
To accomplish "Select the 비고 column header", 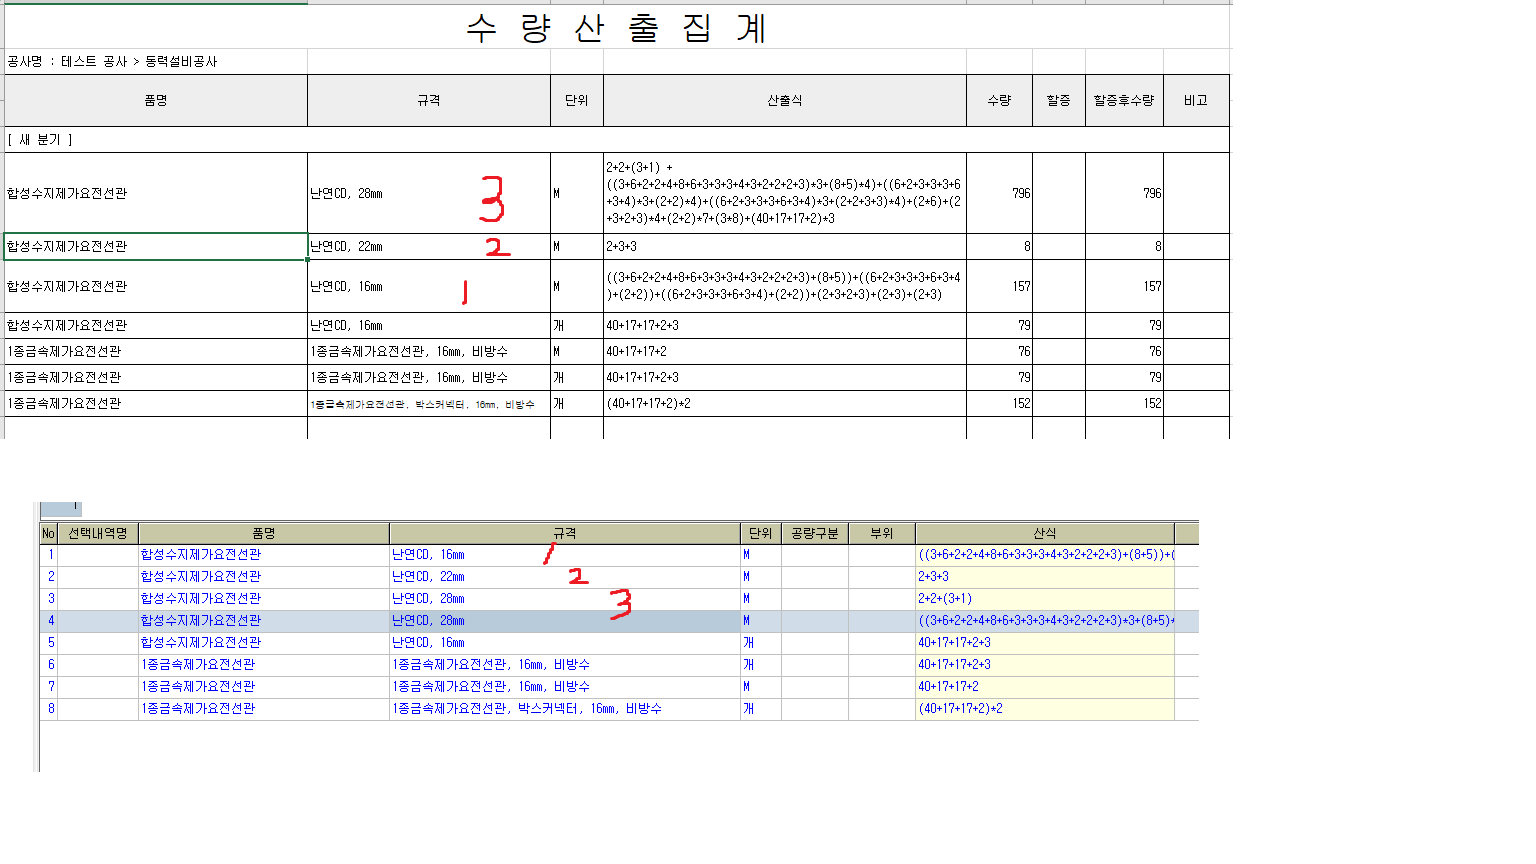I will (x=1196, y=100).
